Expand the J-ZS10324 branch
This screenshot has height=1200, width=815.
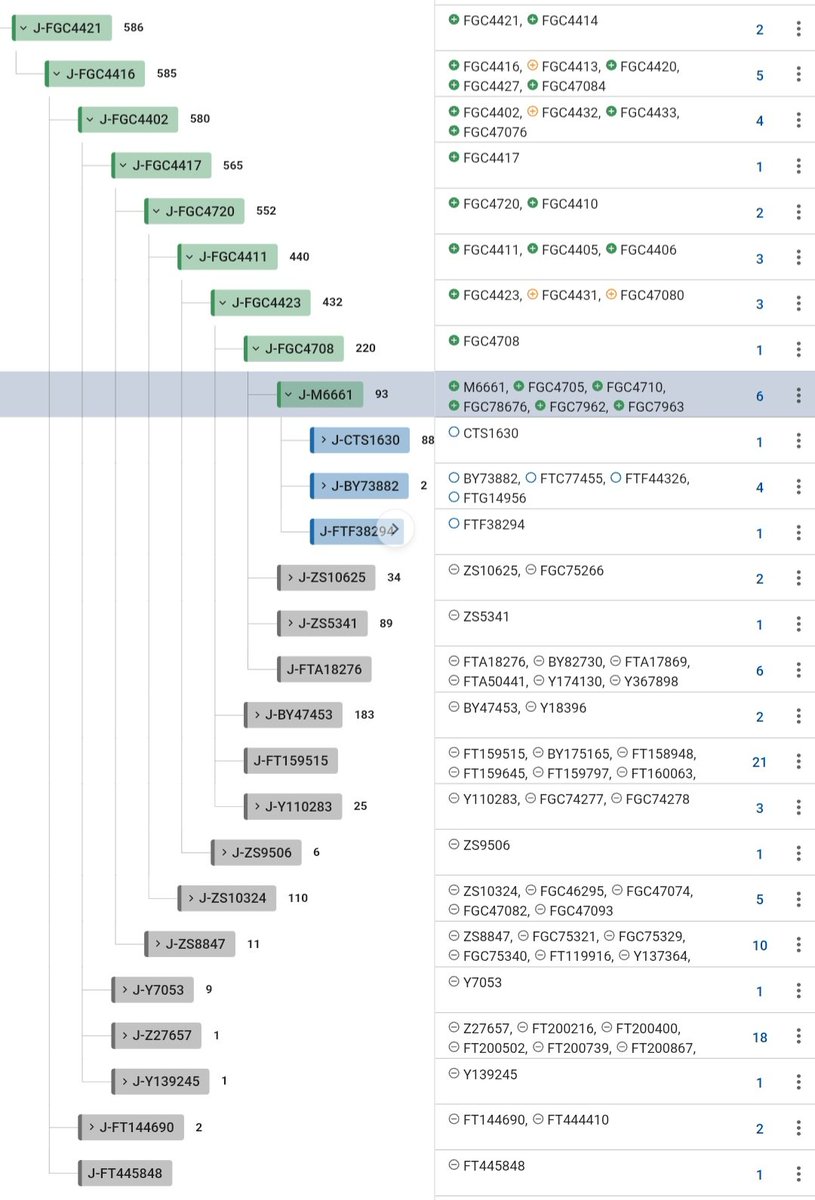tap(189, 898)
